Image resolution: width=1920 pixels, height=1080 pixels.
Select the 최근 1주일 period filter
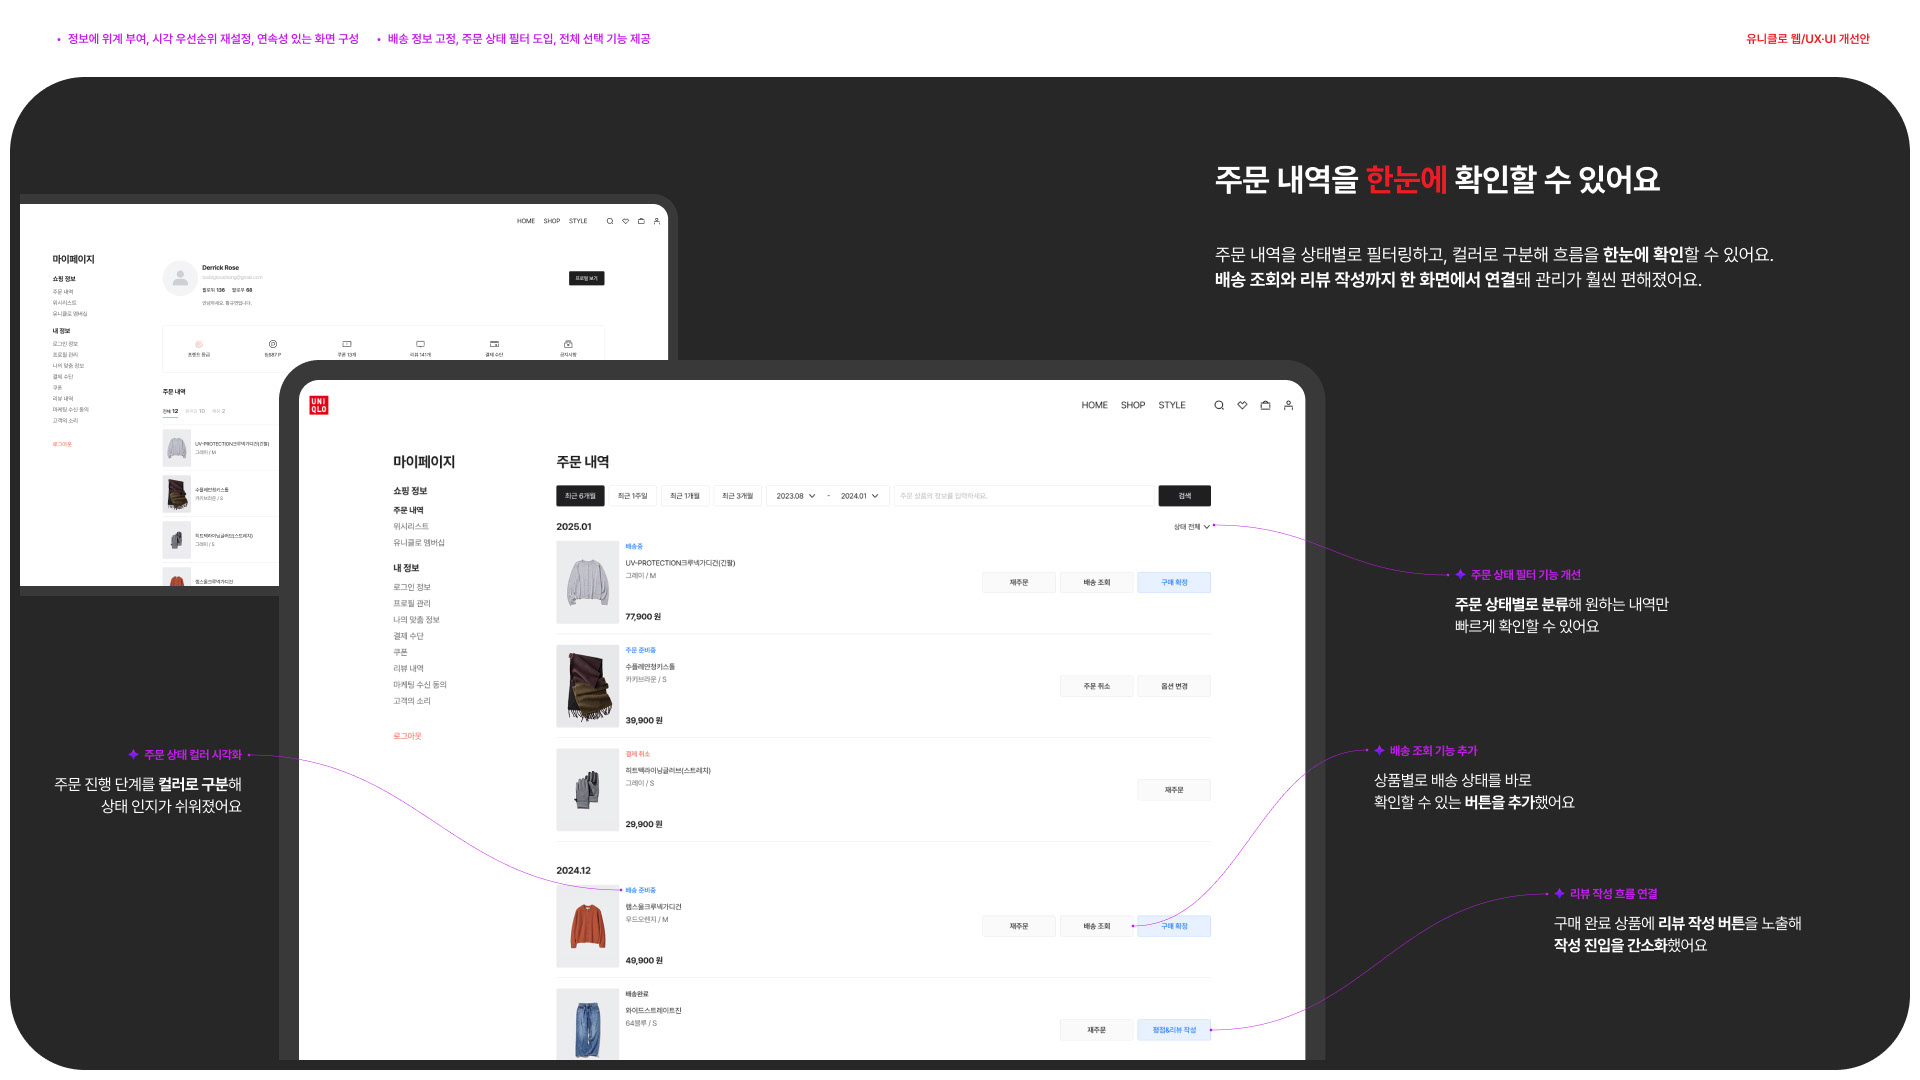pos(632,496)
